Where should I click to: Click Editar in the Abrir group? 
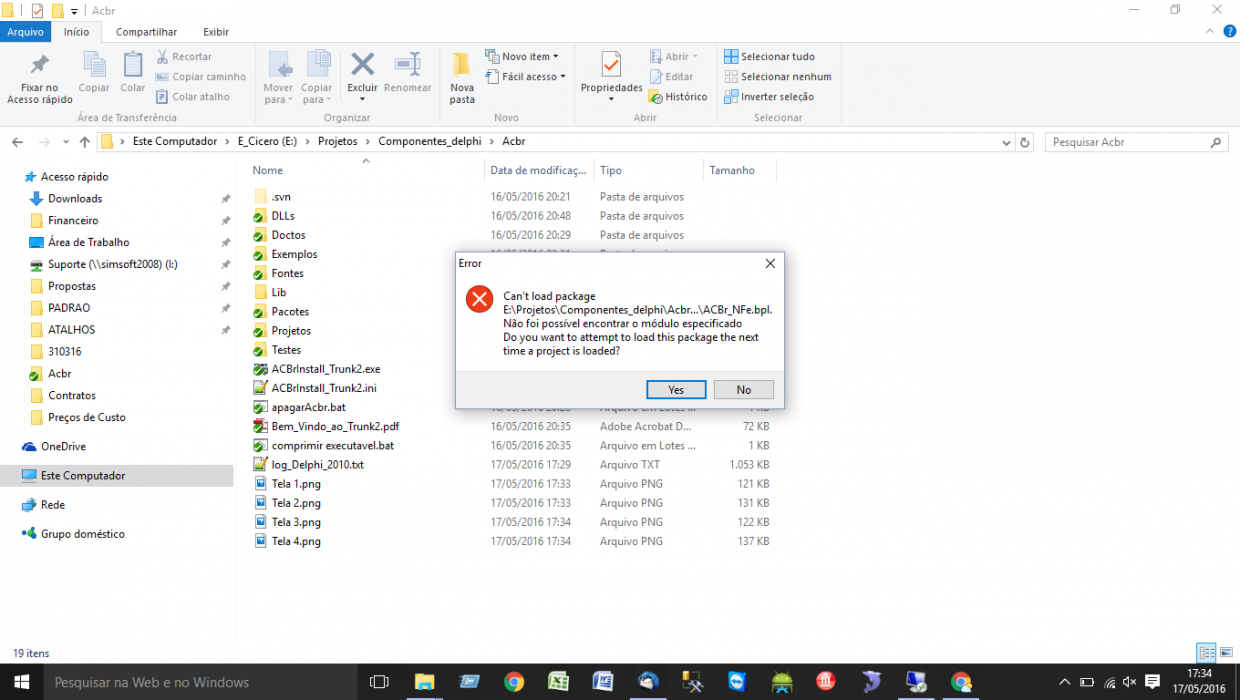click(x=671, y=77)
